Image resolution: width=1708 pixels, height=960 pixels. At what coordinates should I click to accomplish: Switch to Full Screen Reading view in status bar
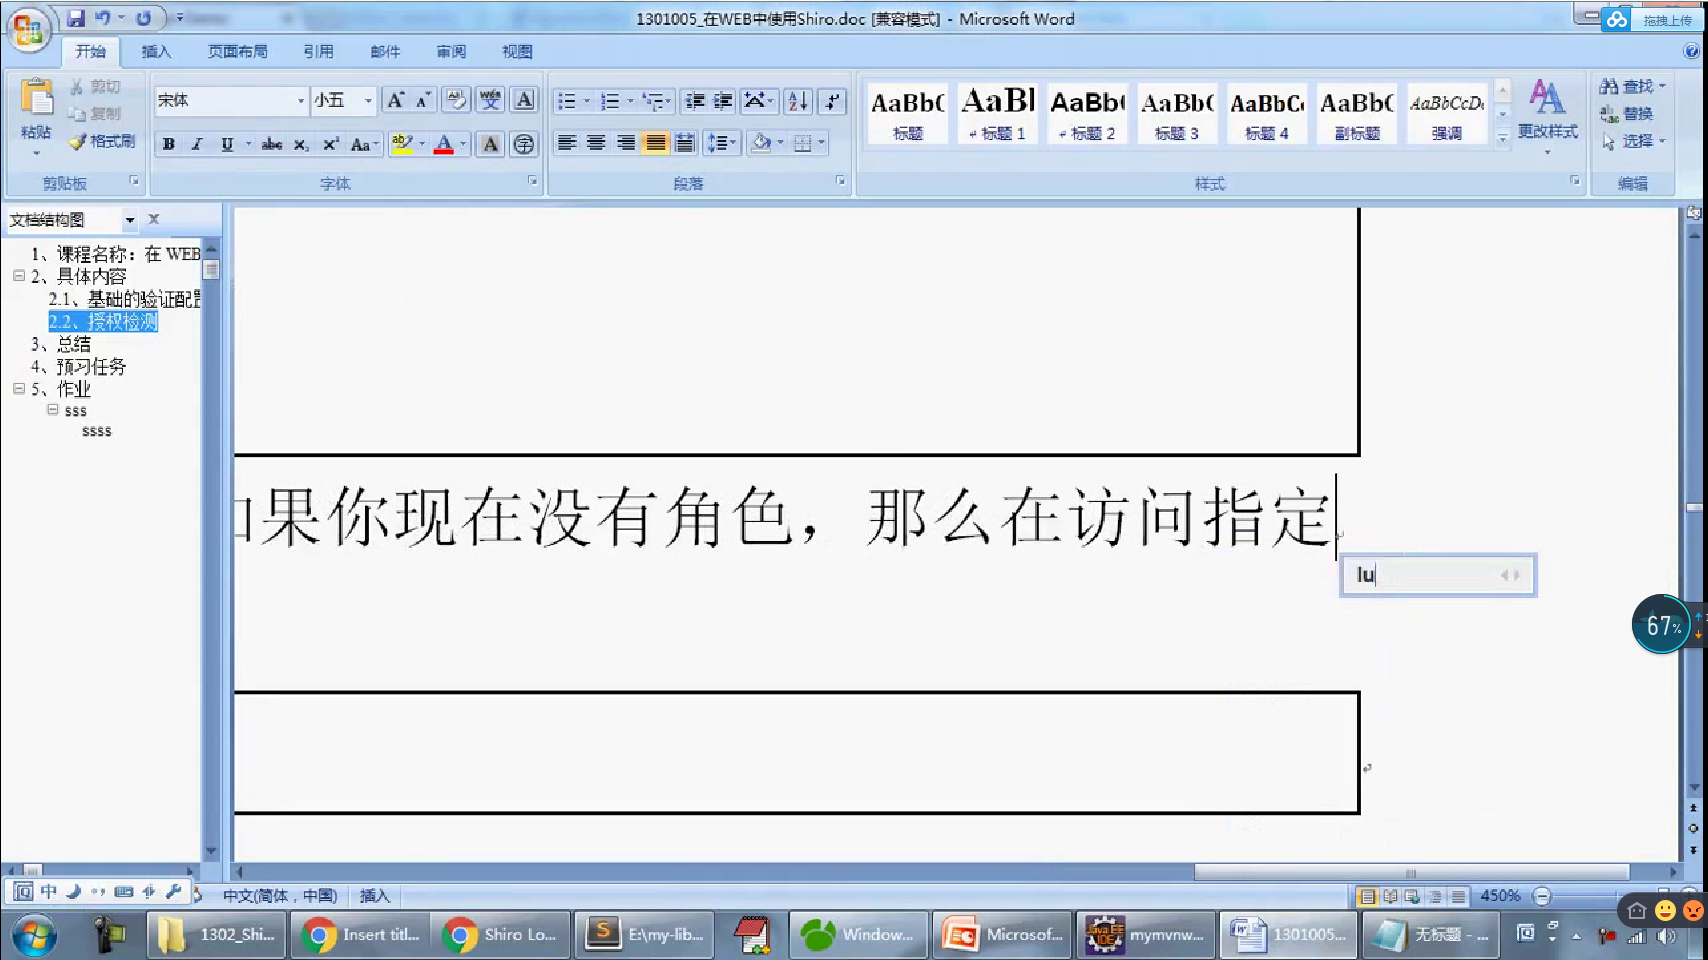(1390, 896)
